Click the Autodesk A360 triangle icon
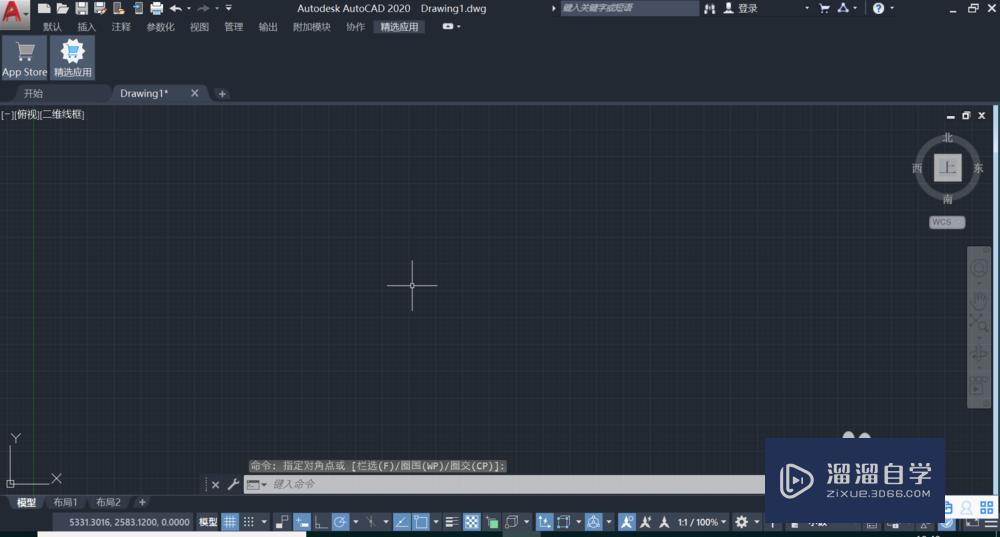Image resolution: width=1000 pixels, height=537 pixels. click(843, 8)
